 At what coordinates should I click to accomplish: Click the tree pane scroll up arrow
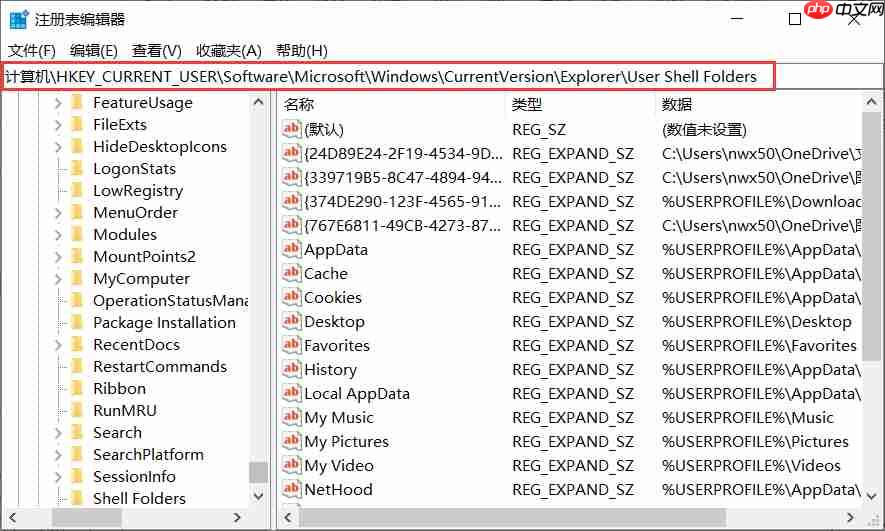pyautogui.click(x=259, y=103)
